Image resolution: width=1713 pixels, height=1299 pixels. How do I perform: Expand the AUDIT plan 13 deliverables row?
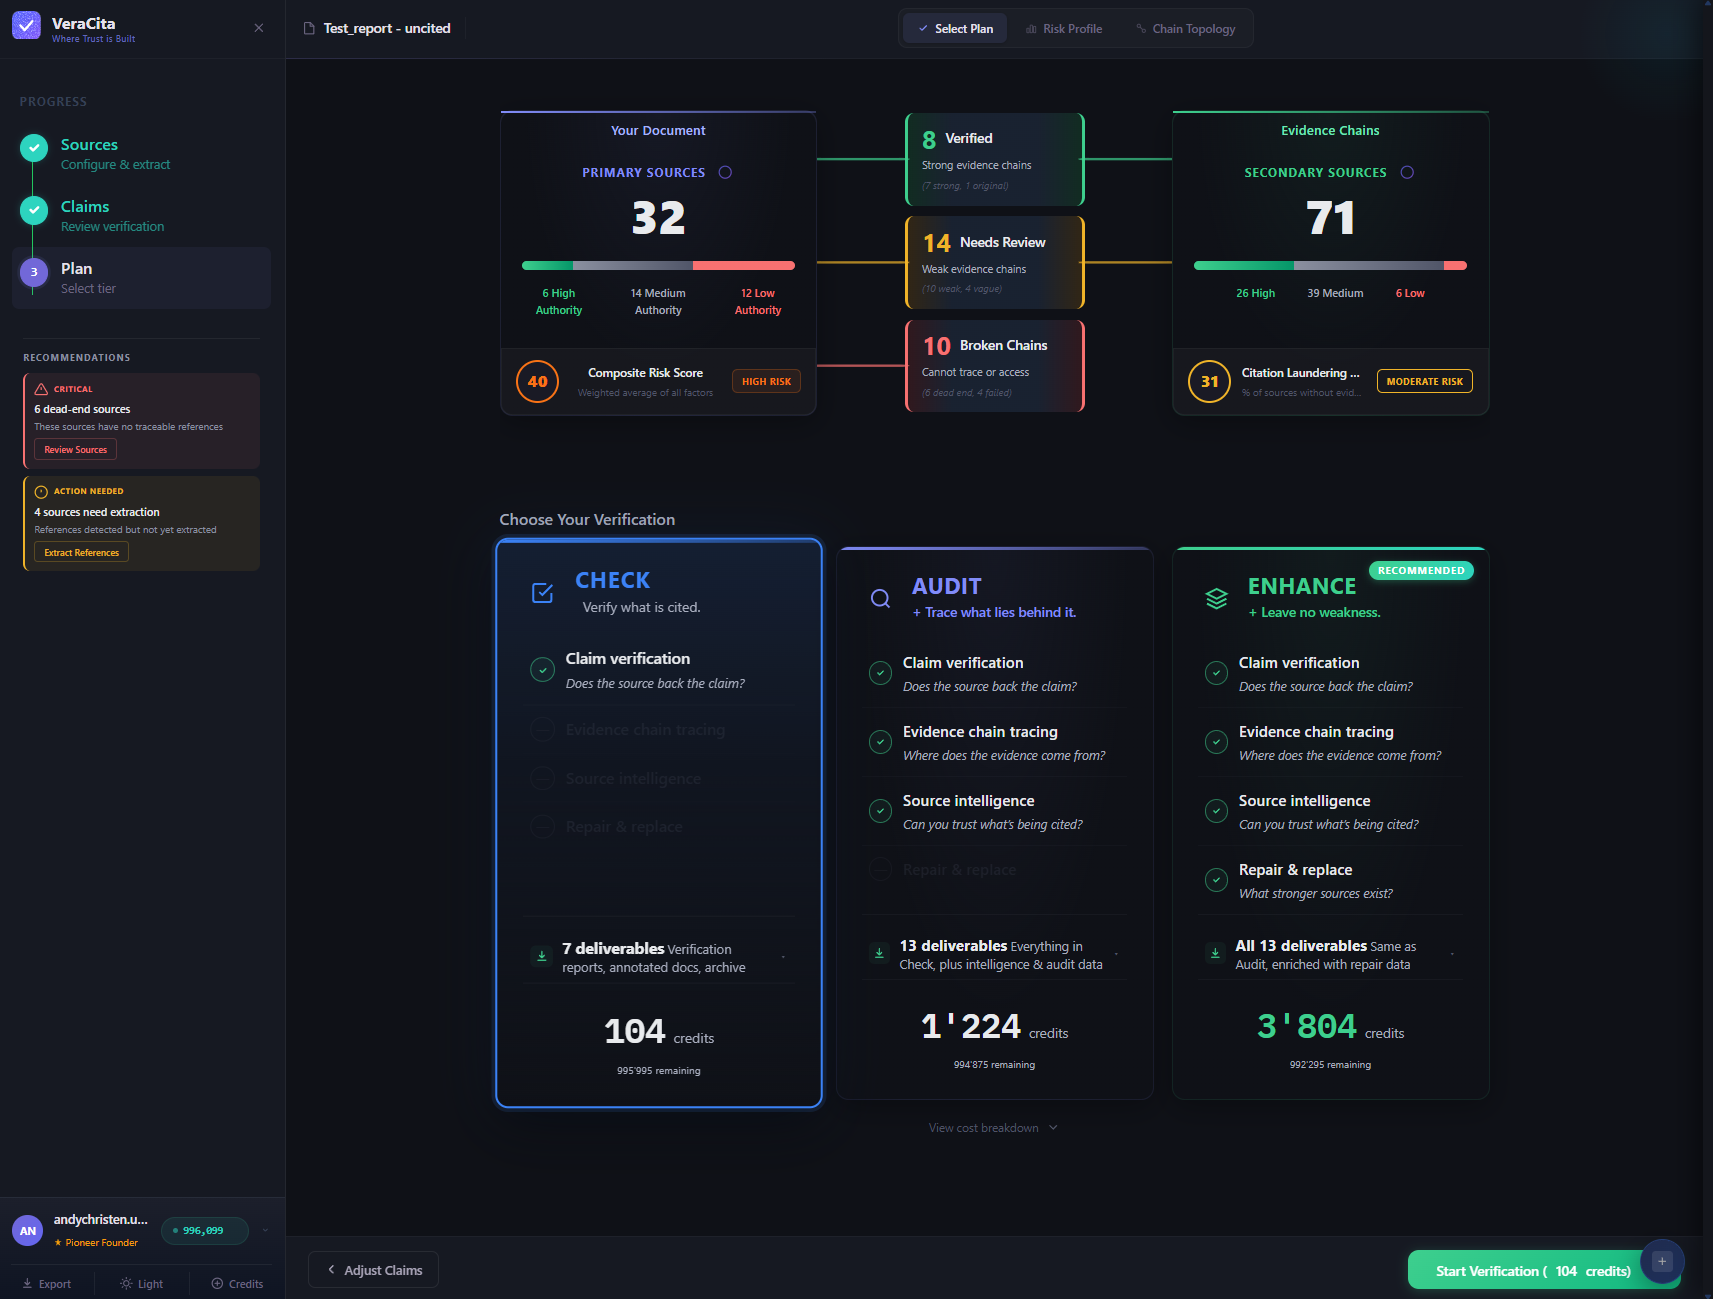995,954
